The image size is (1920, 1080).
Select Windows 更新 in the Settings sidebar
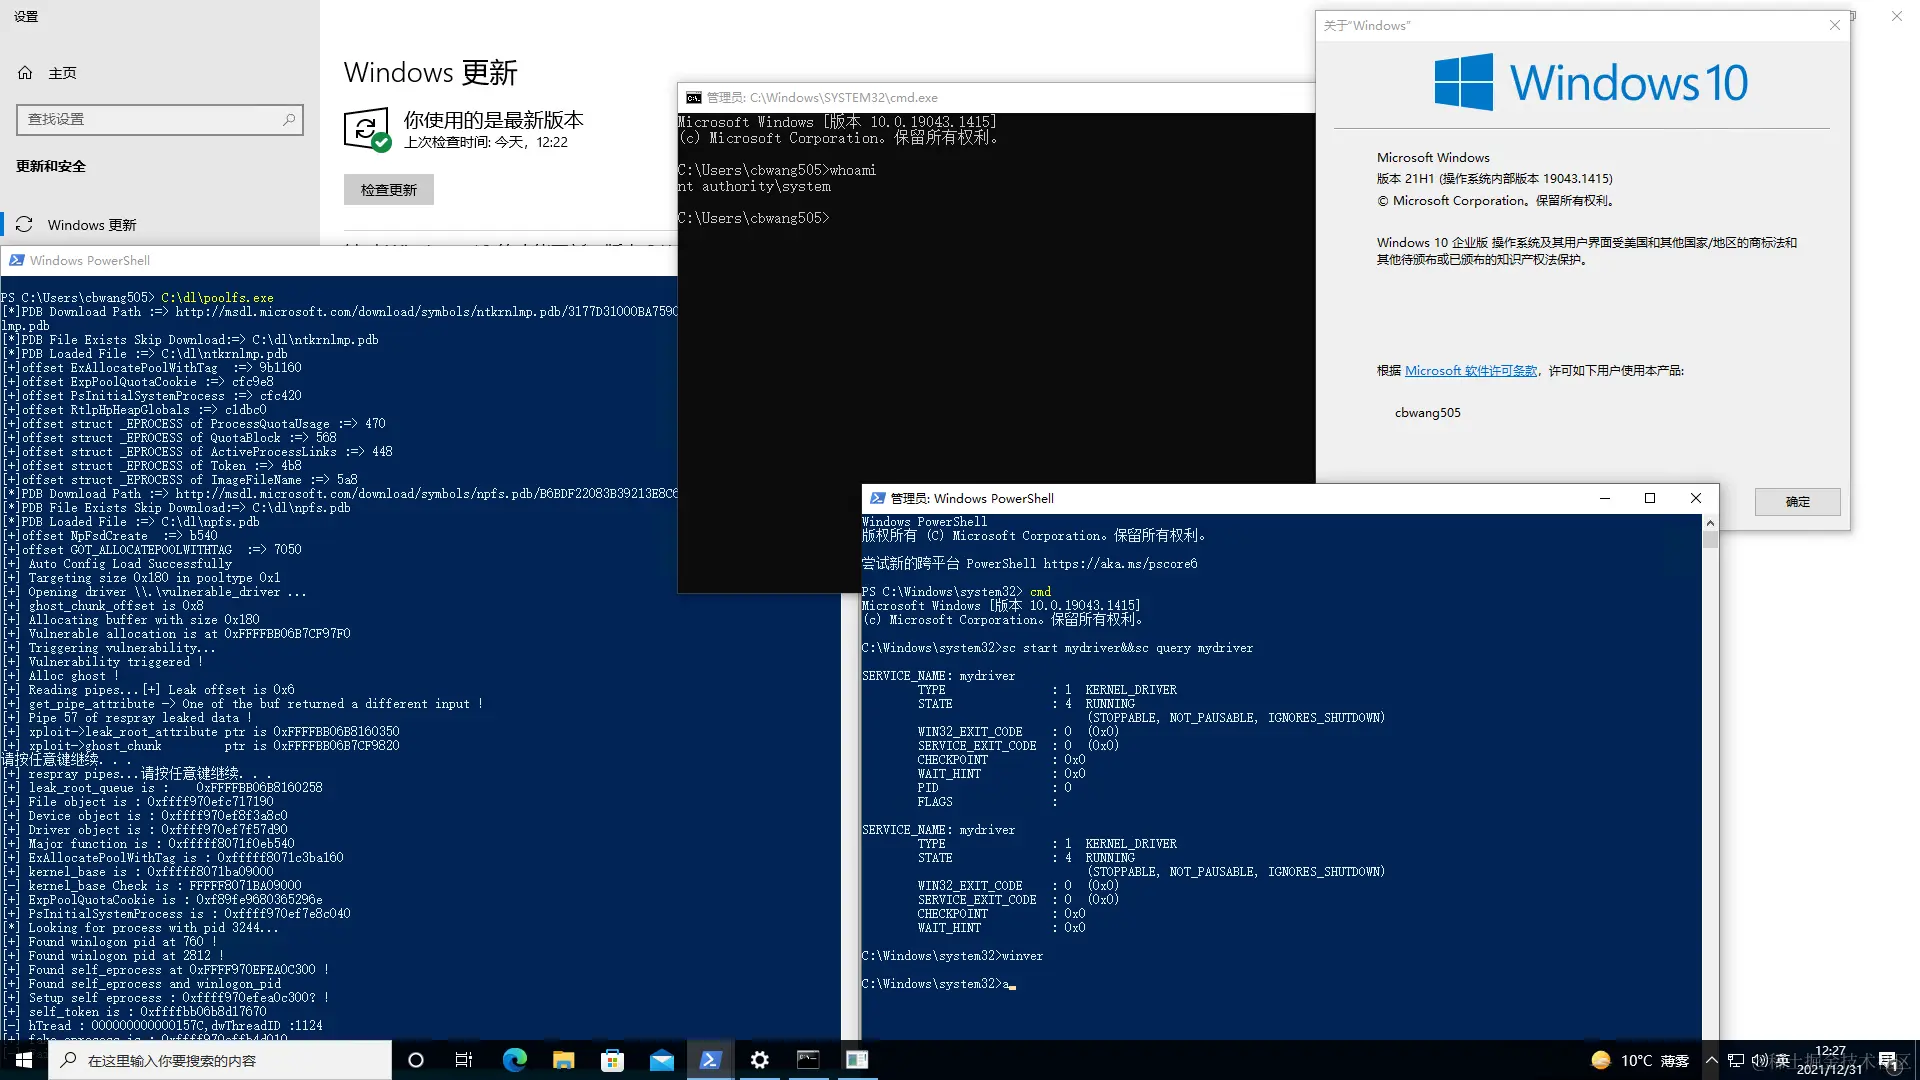91,225
